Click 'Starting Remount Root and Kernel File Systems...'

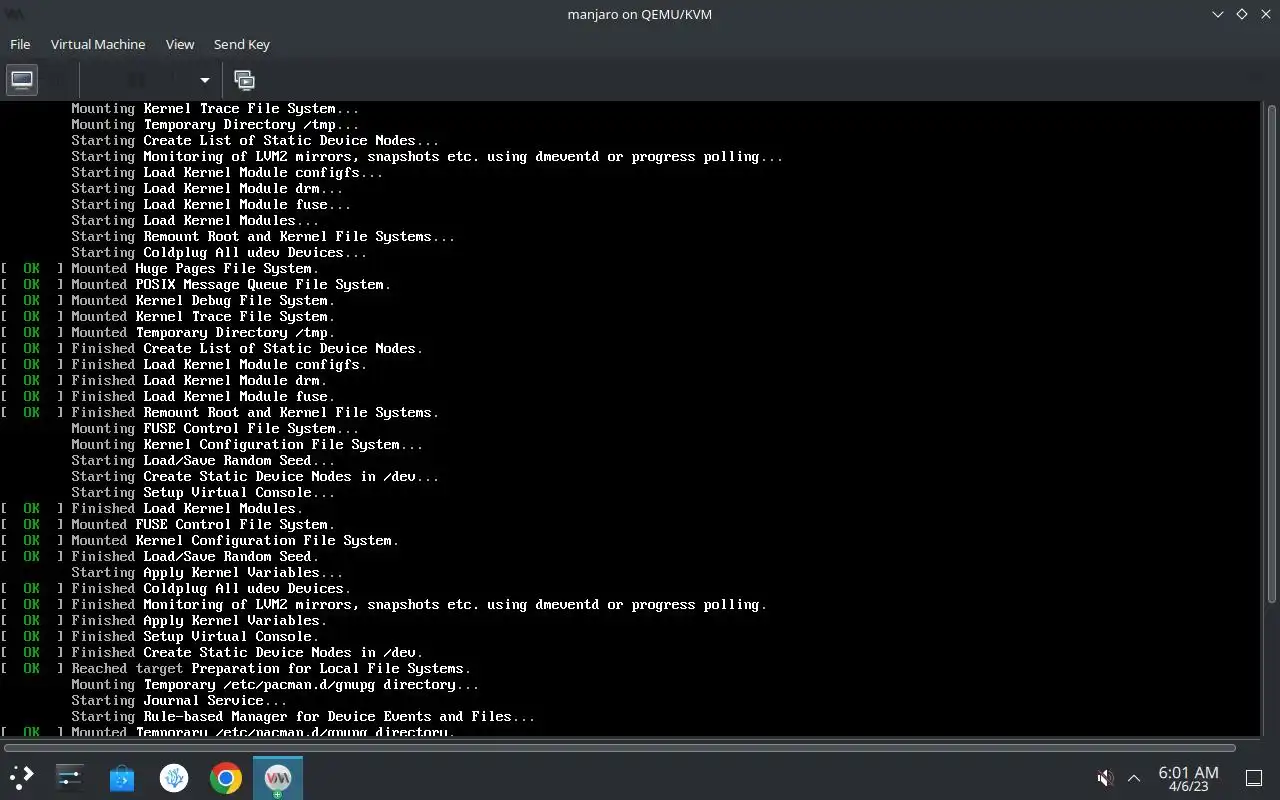point(263,236)
